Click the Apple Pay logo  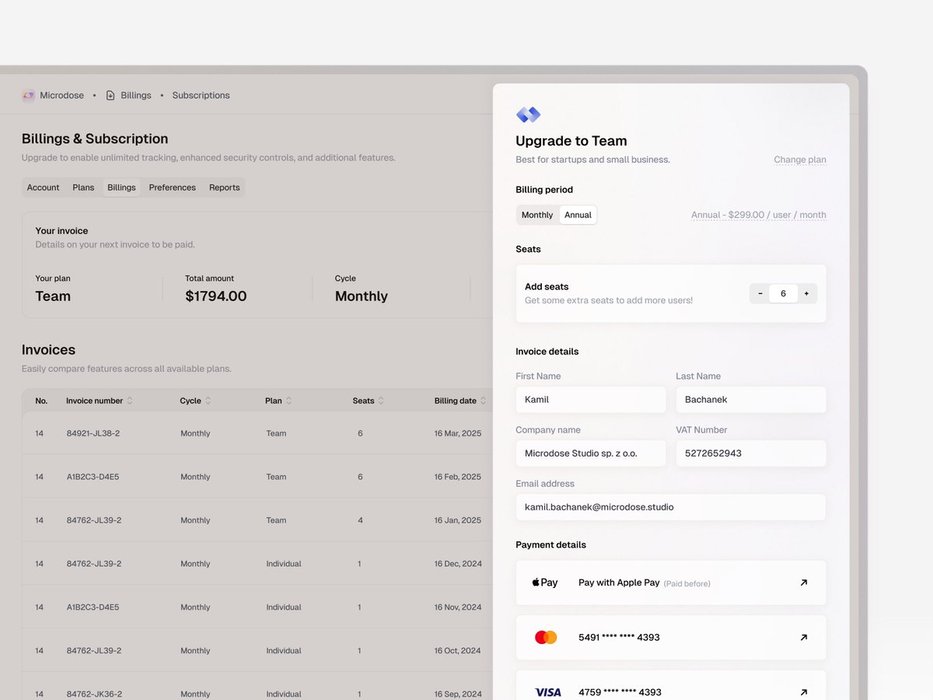tap(545, 583)
